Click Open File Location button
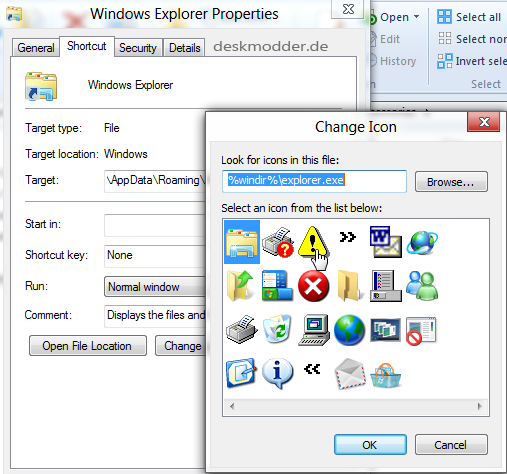507x474 pixels. [88, 346]
